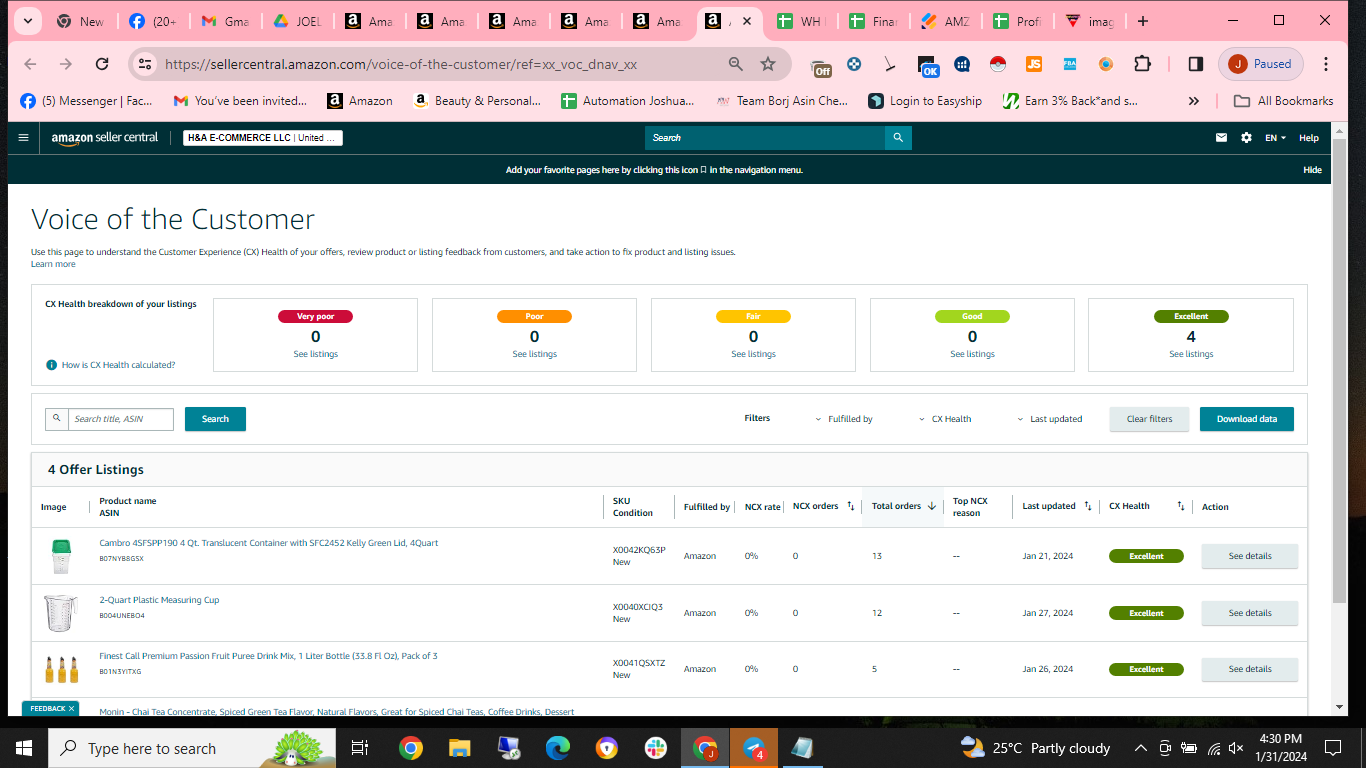Viewport: 1366px width, 768px height.
Task: Open File Explorer from the taskbar
Action: [x=459, y=748]
